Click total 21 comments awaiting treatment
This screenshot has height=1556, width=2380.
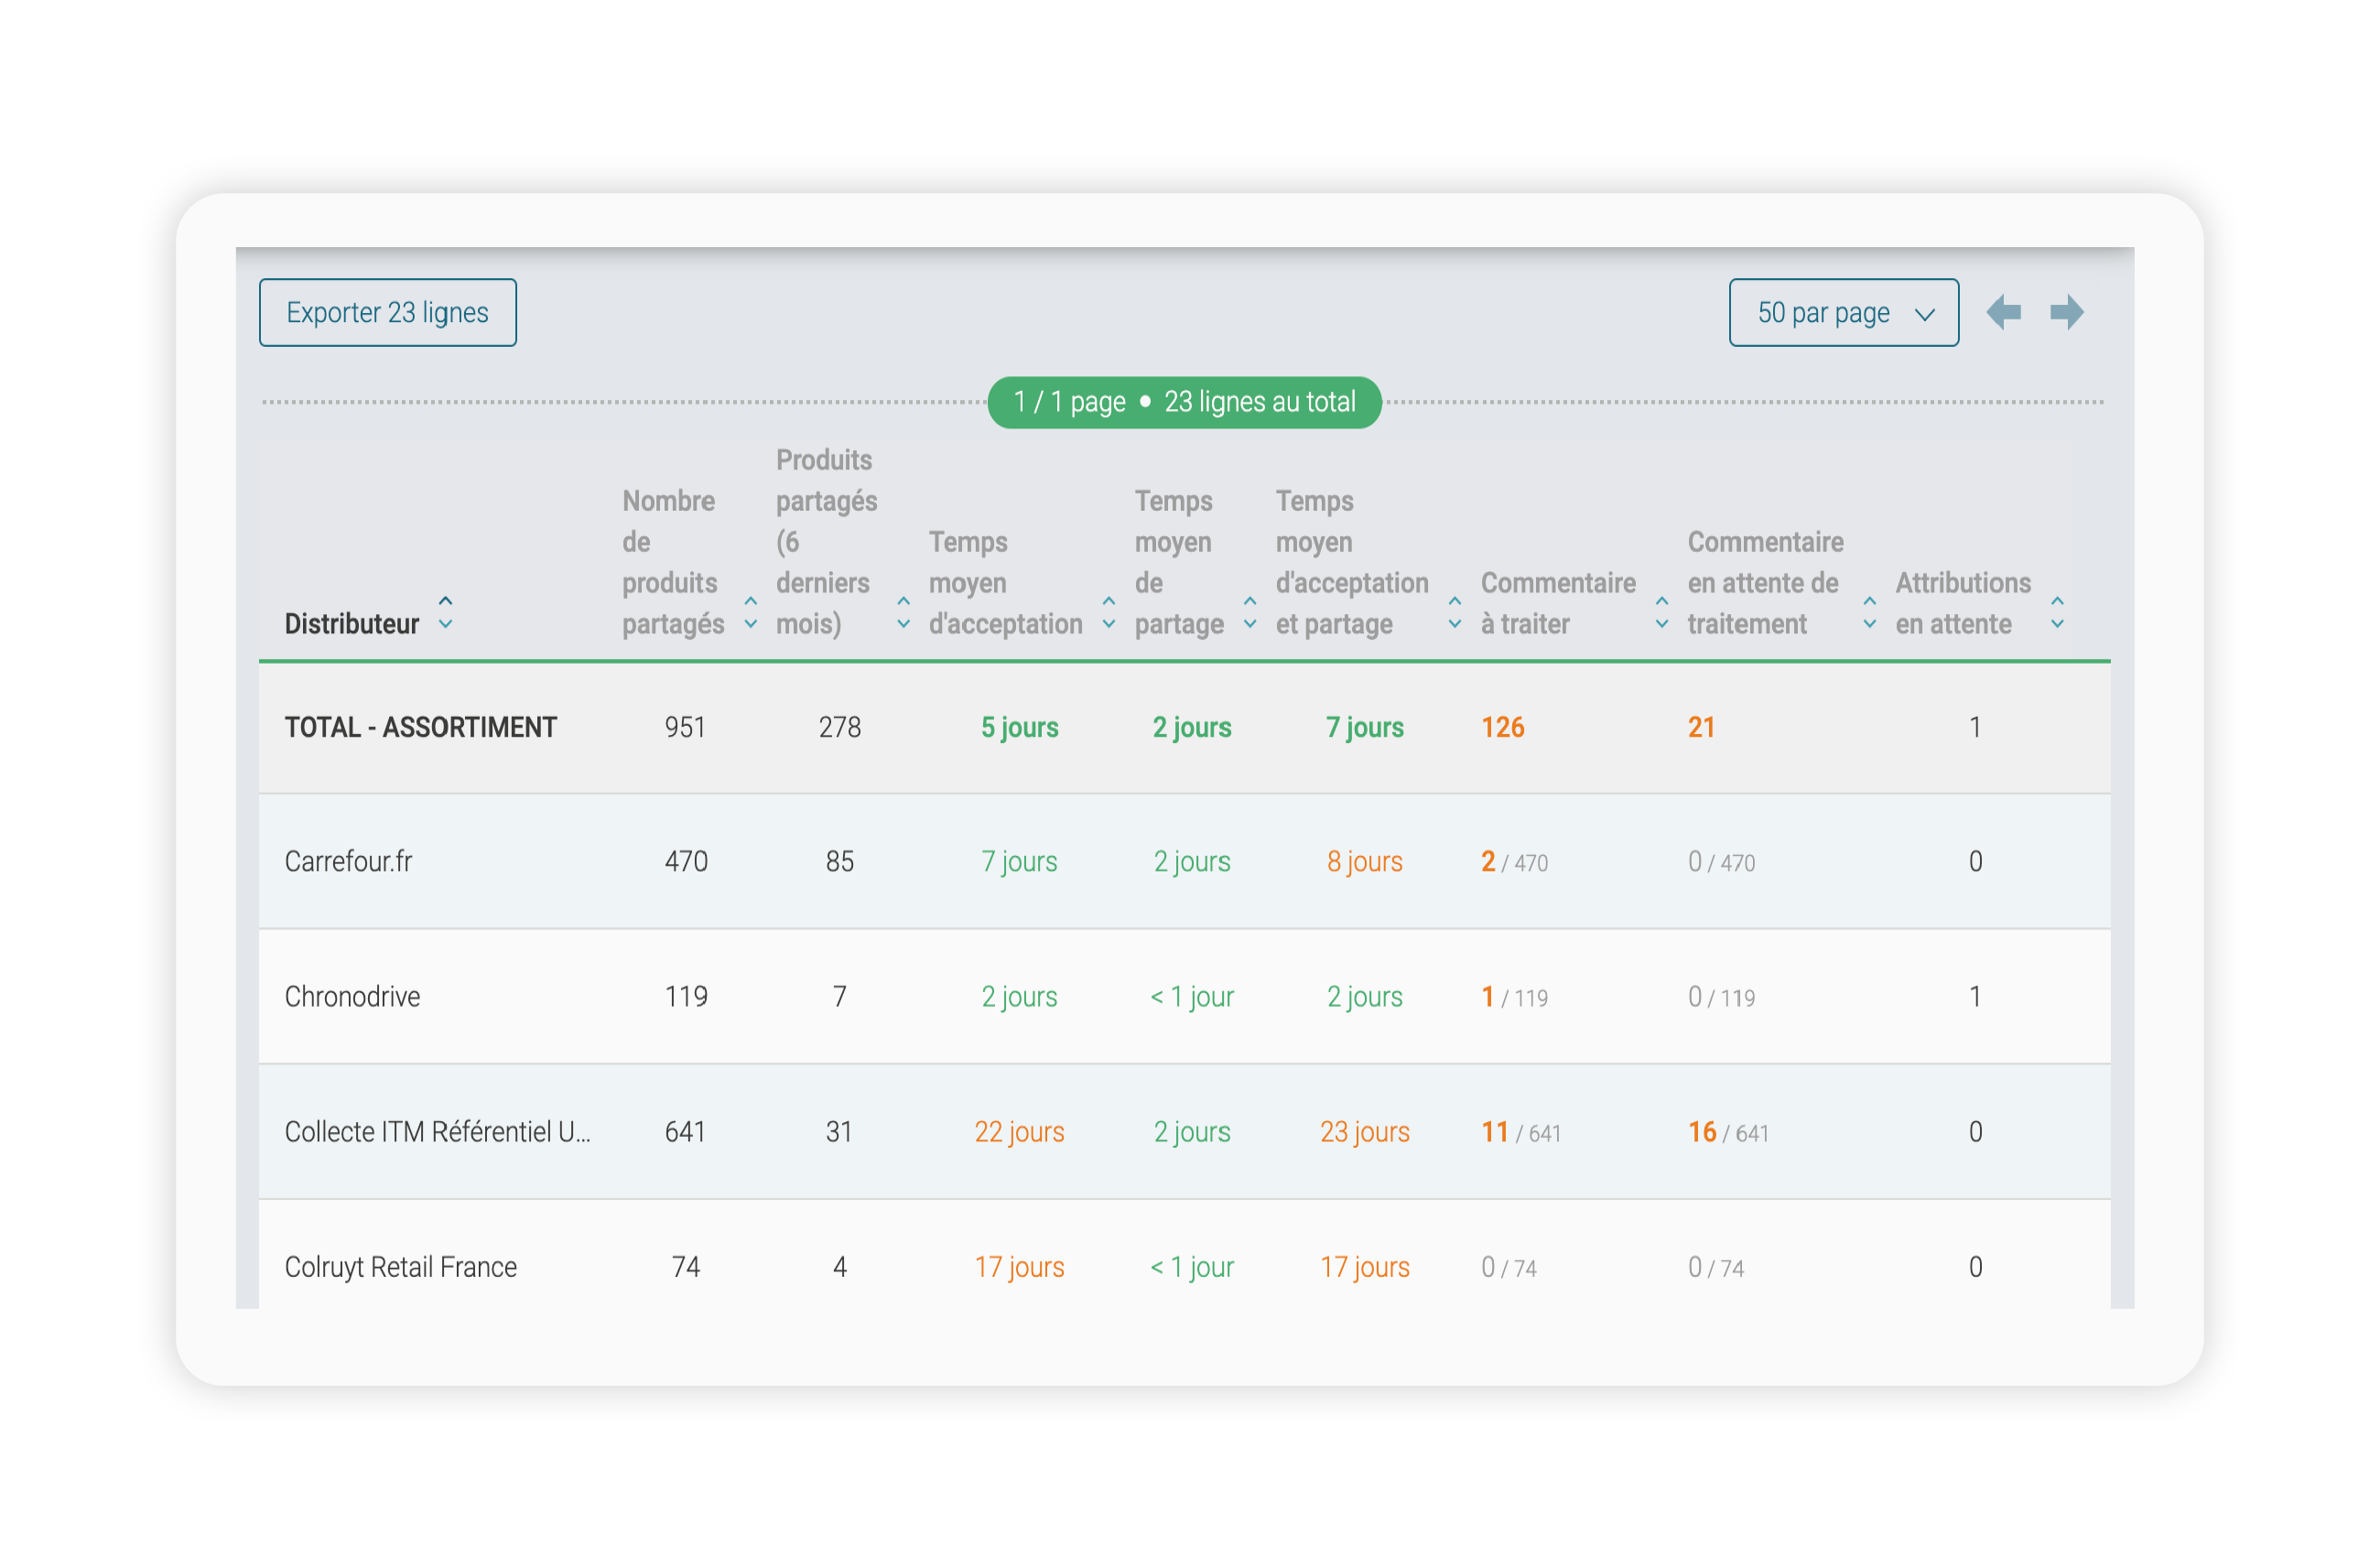coord(1701,727)
